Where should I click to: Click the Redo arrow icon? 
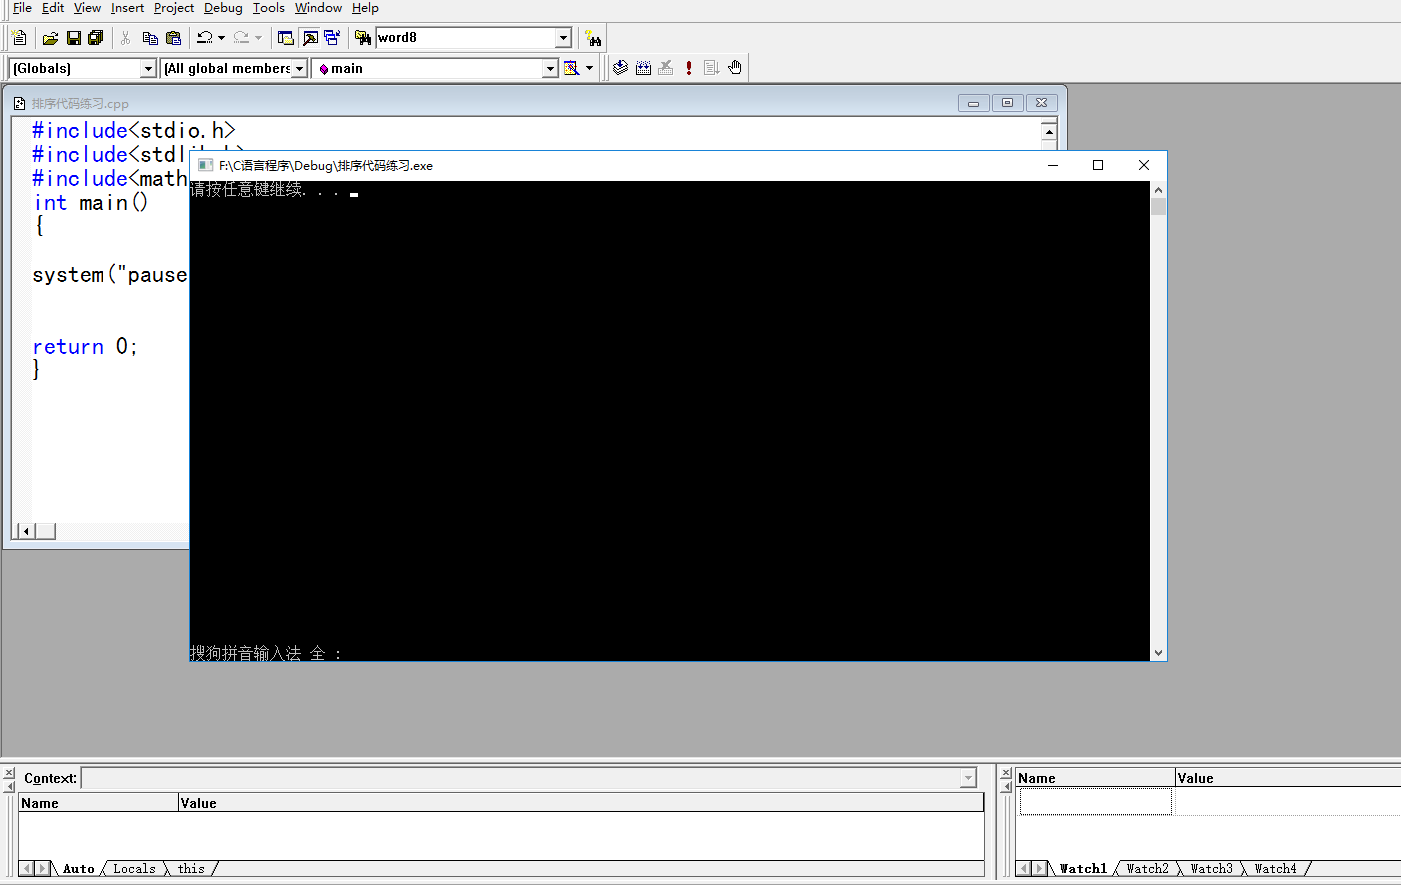(241, 38)
